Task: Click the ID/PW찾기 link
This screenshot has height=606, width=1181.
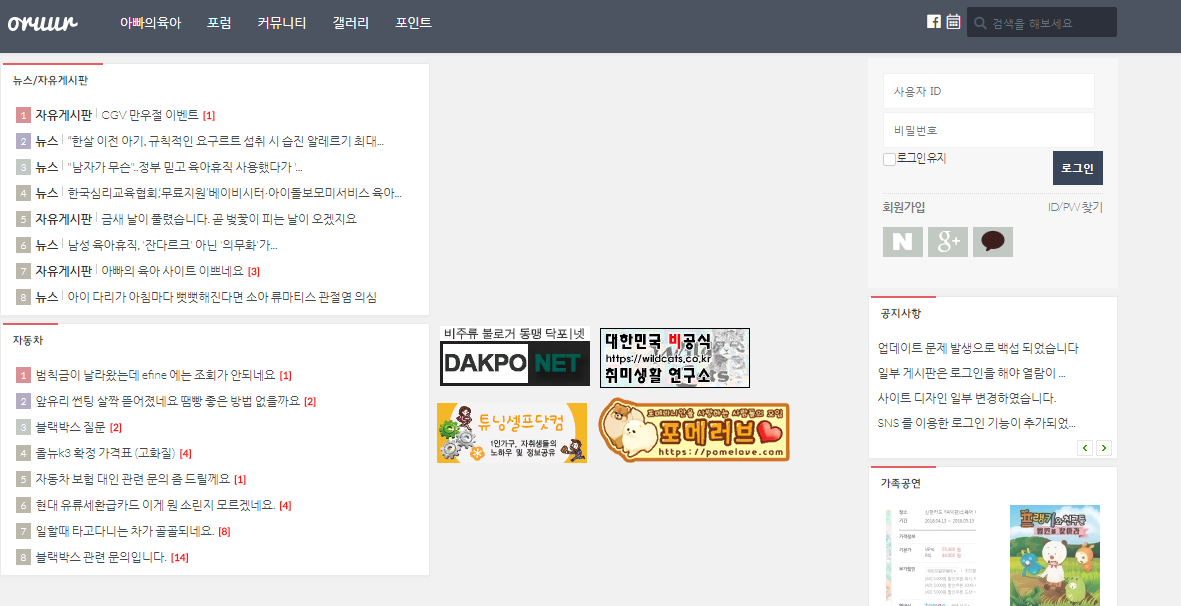Action: pos(1075,207)
